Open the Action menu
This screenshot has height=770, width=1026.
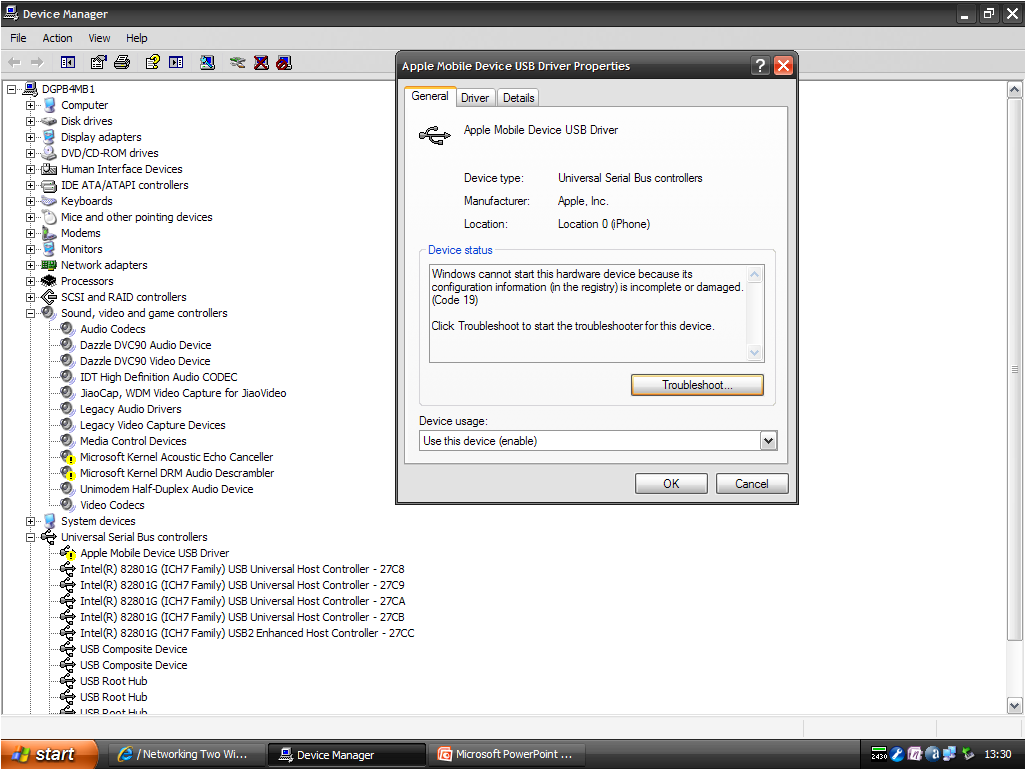(58, 38)
